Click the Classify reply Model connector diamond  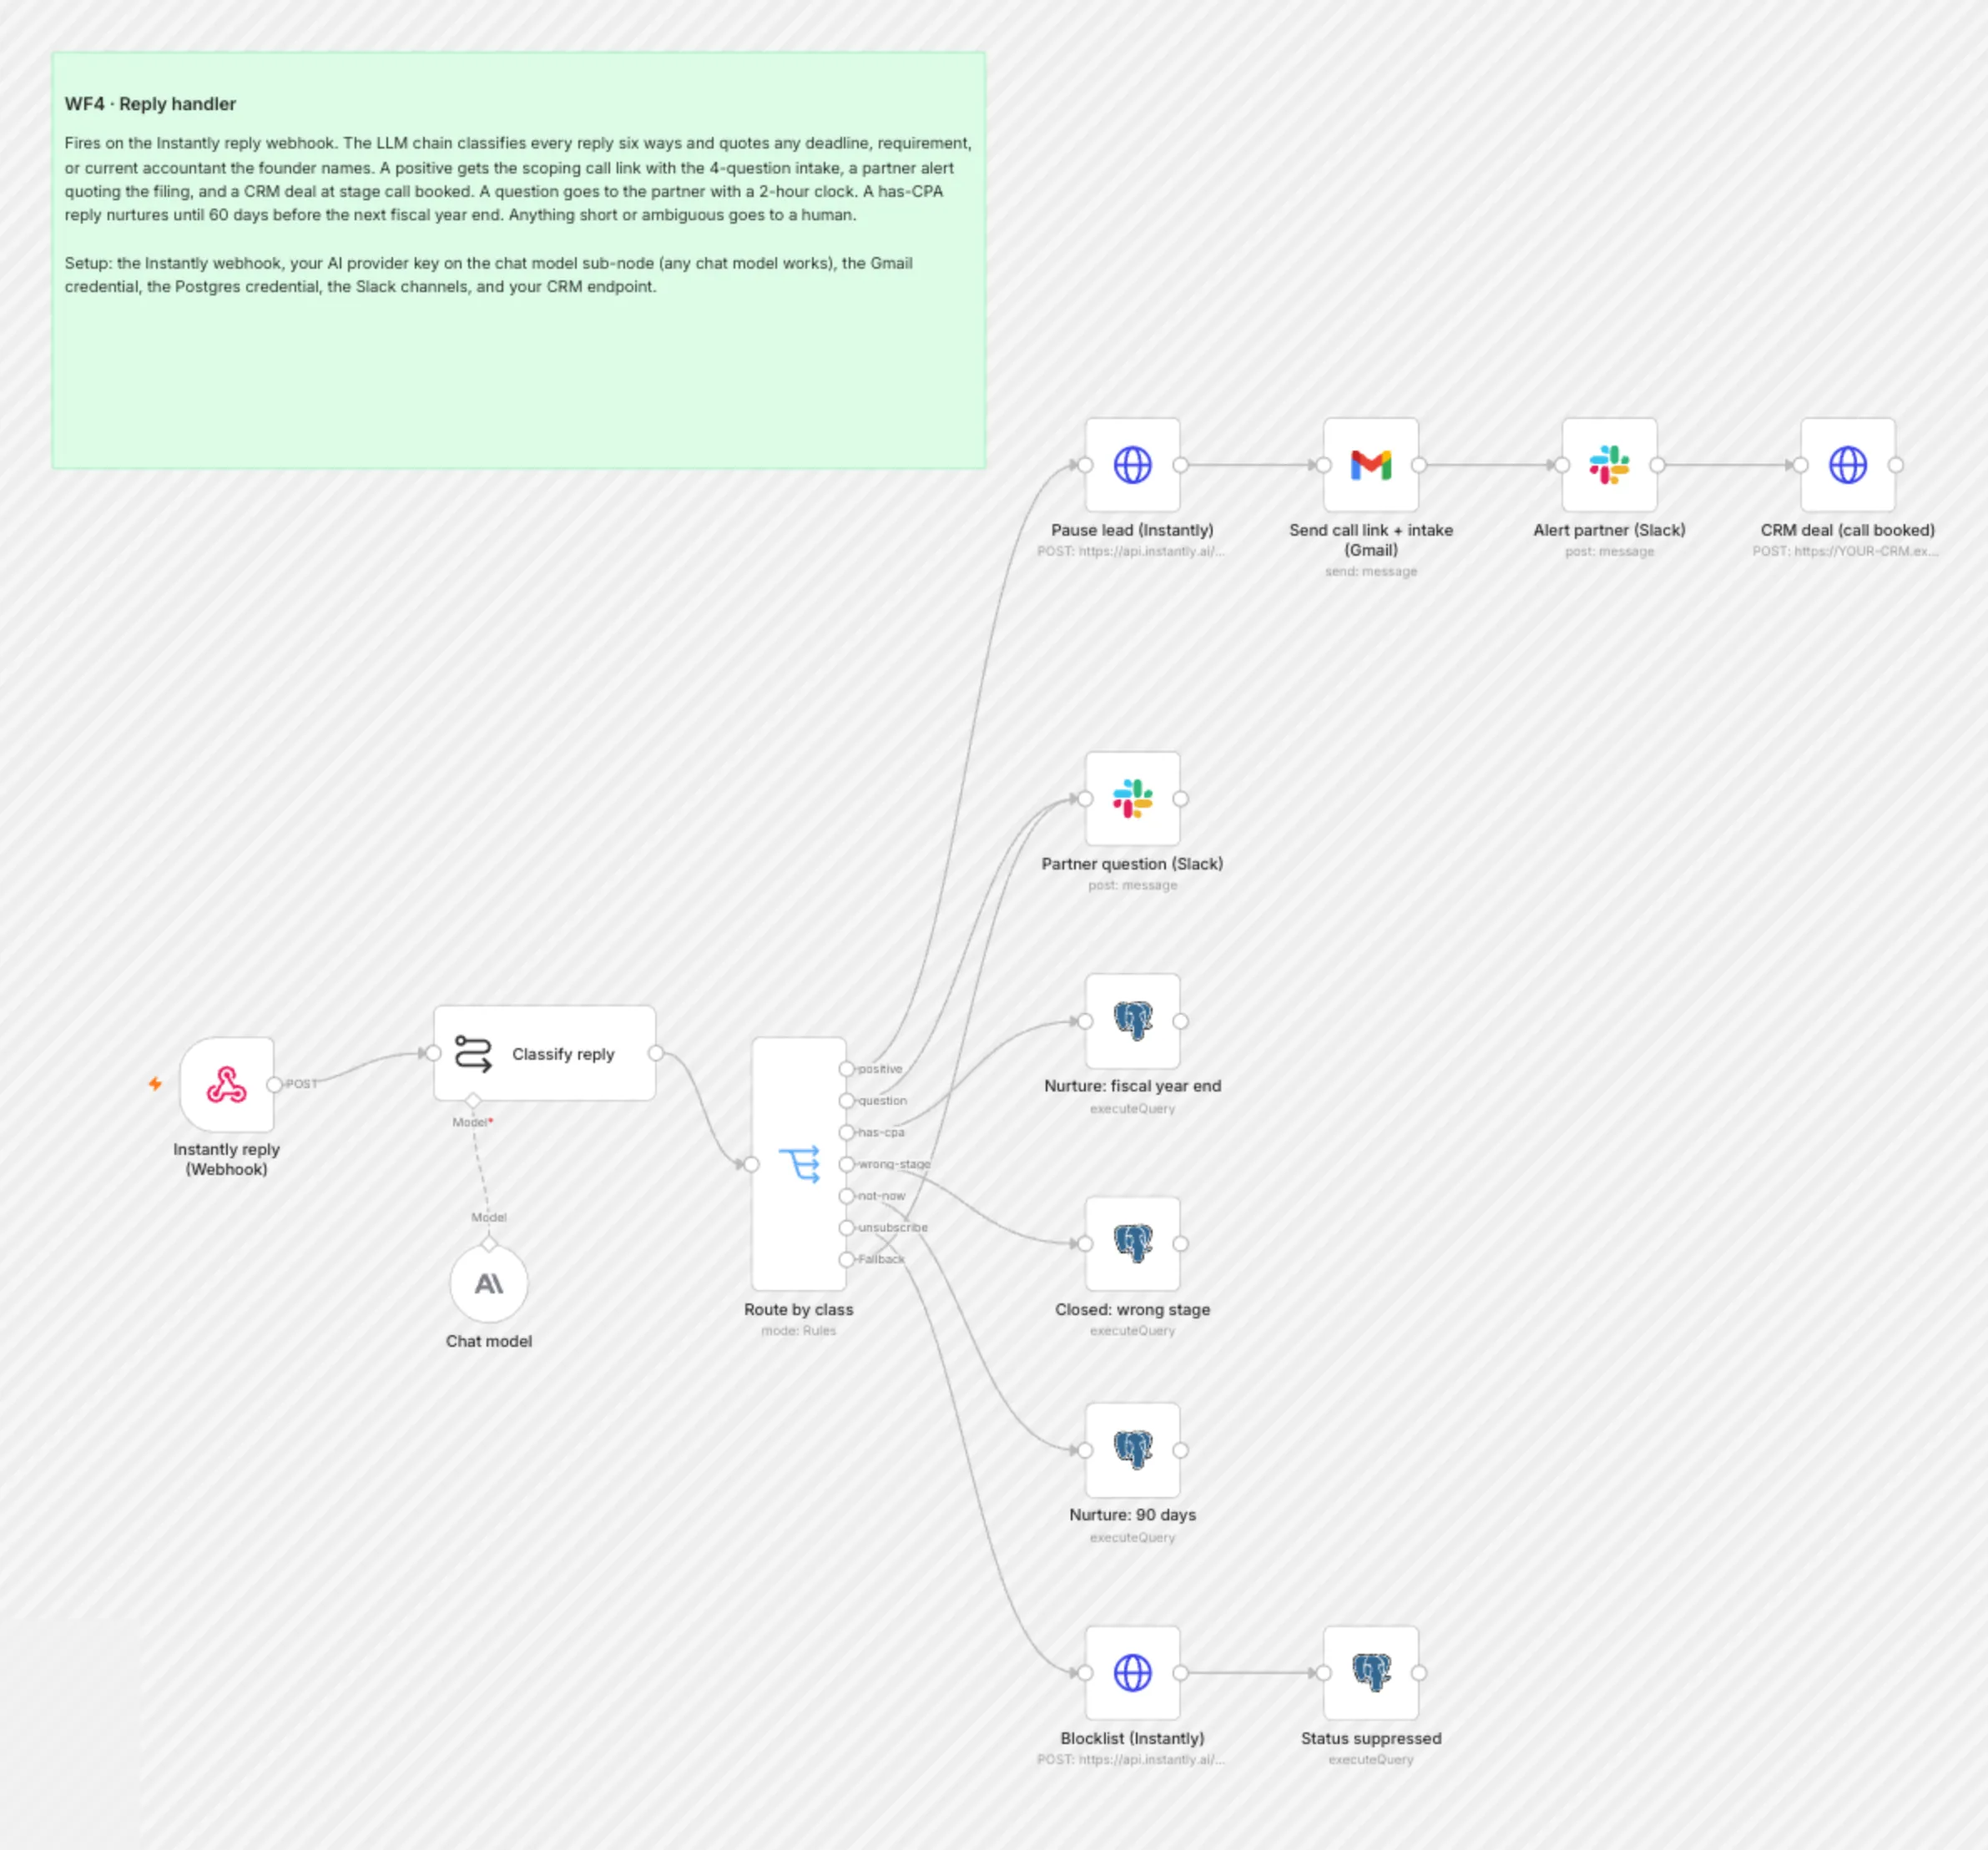(x=473, y=1101)
